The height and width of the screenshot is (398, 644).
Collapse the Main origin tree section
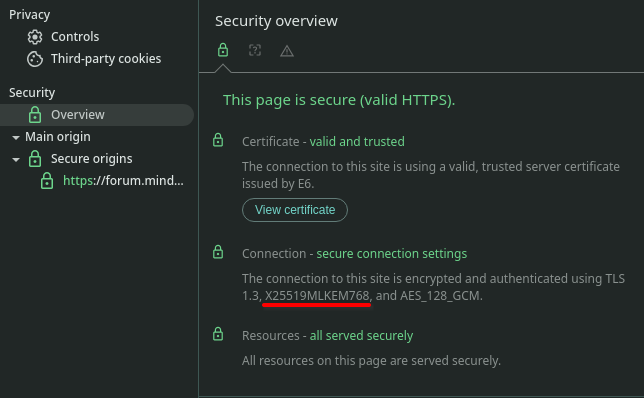pos(16,138)
